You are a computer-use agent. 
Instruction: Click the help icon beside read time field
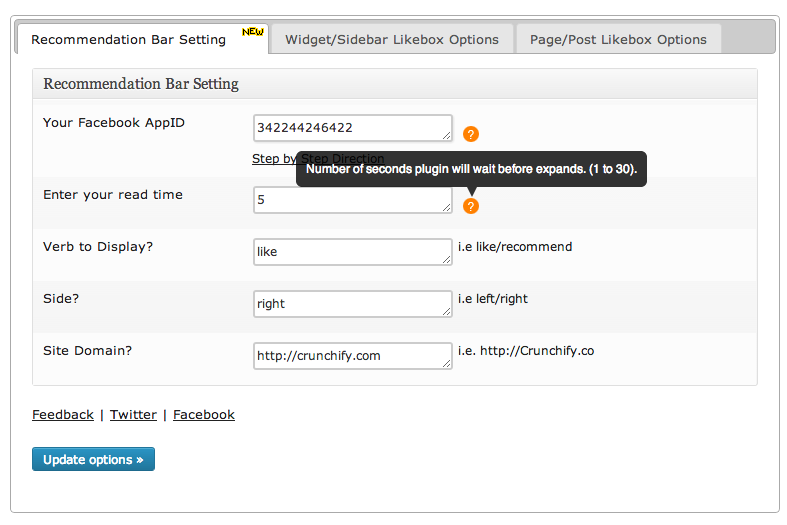click(x=470, y=206)
